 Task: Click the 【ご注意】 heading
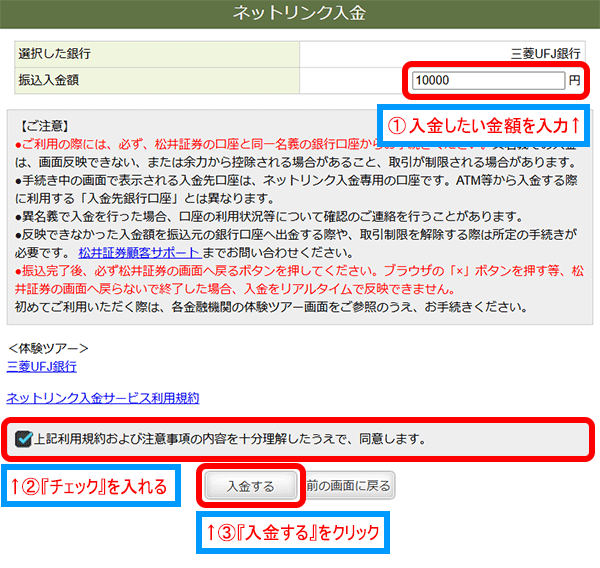click(x=44, y=126)
